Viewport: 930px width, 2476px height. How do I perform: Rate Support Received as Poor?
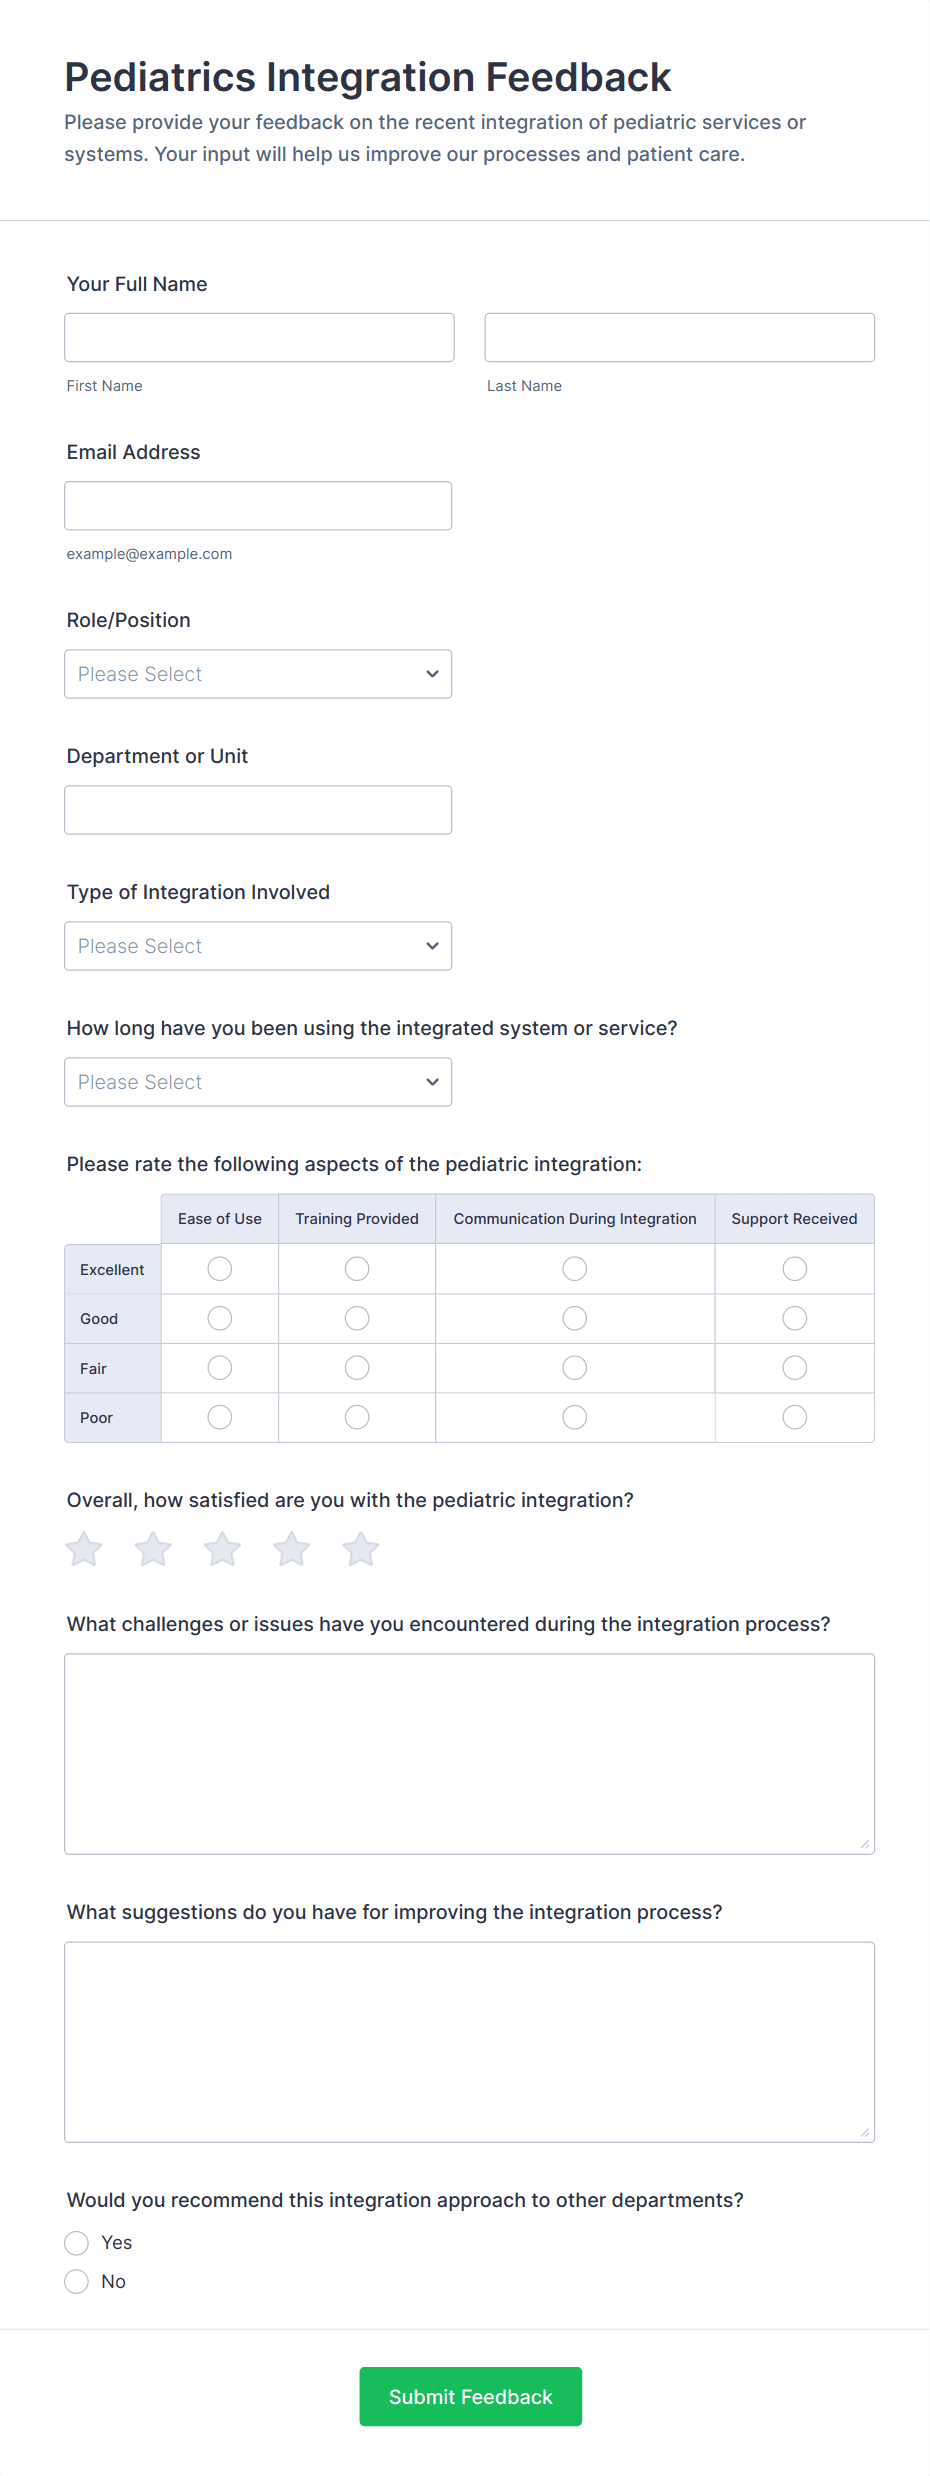[794, 1417]
